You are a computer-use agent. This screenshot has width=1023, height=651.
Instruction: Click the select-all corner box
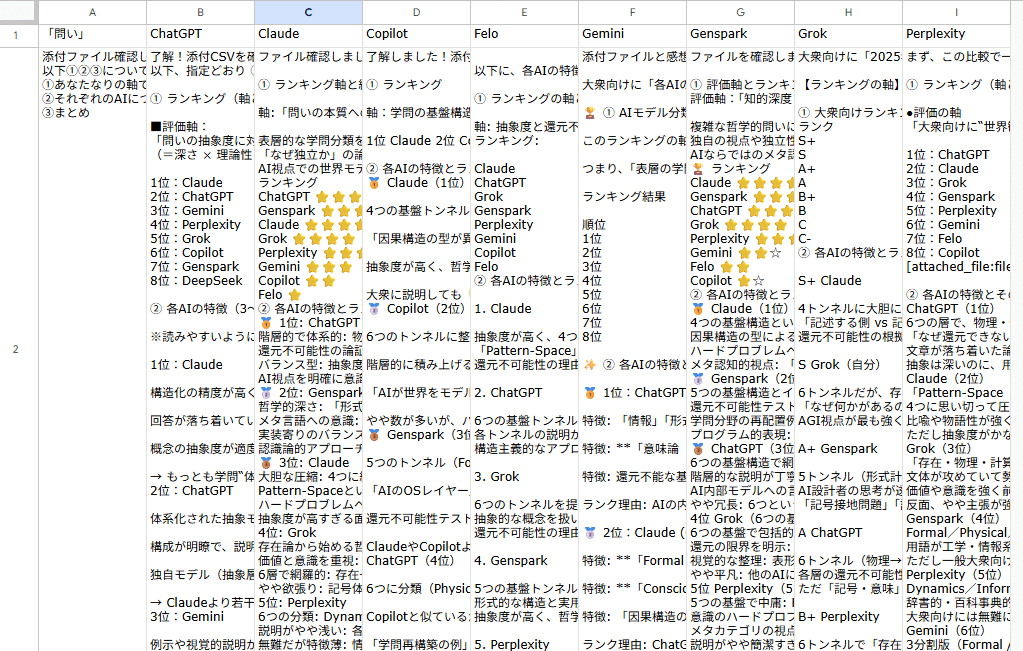point(18,12)
